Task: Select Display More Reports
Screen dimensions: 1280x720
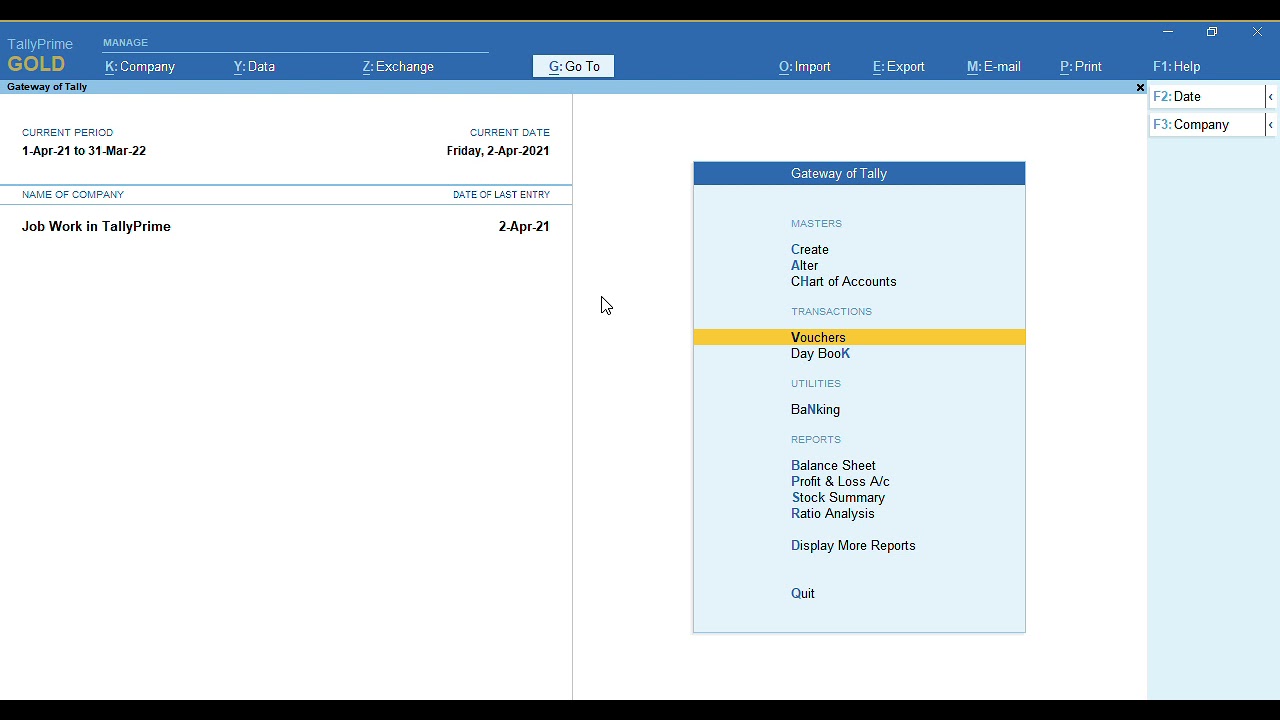Action: 853,546
